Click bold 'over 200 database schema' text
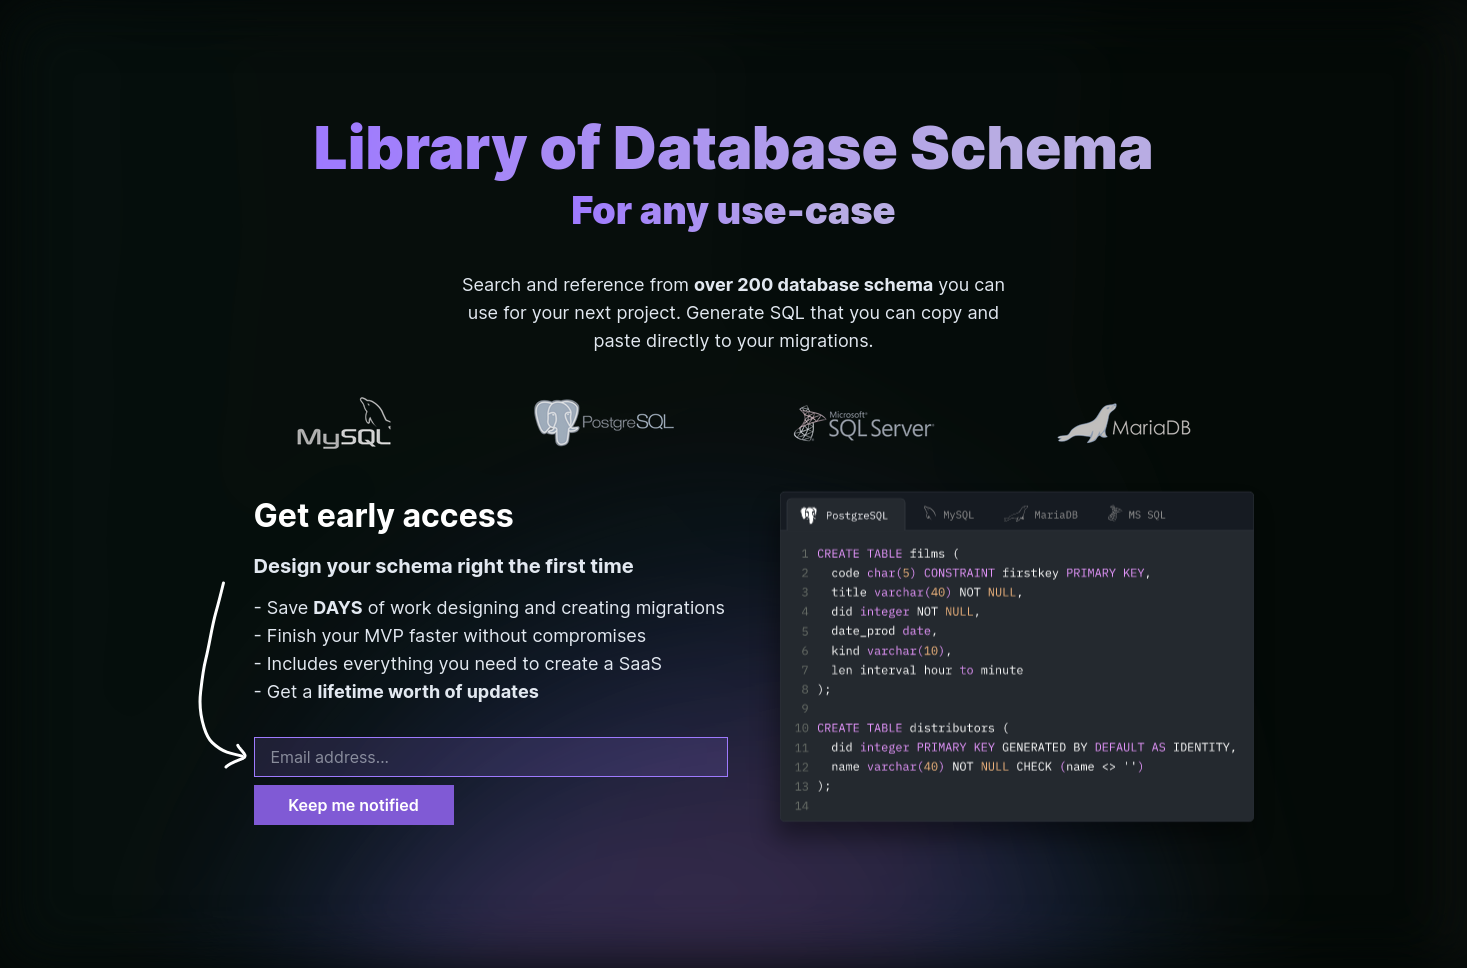 pos(813,285)
